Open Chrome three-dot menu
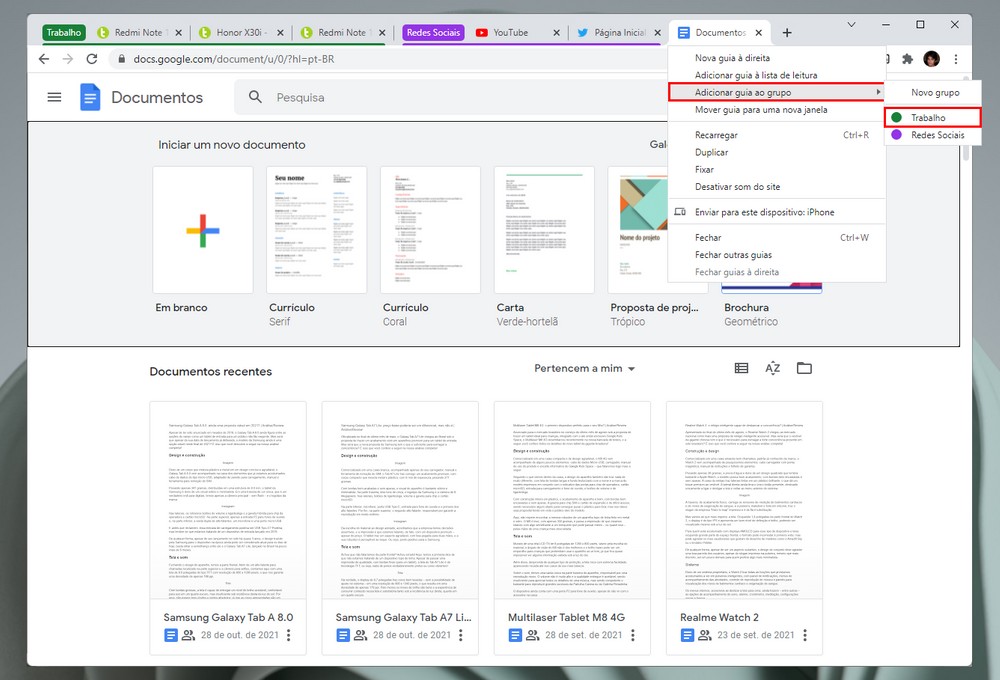 point(955,59)
